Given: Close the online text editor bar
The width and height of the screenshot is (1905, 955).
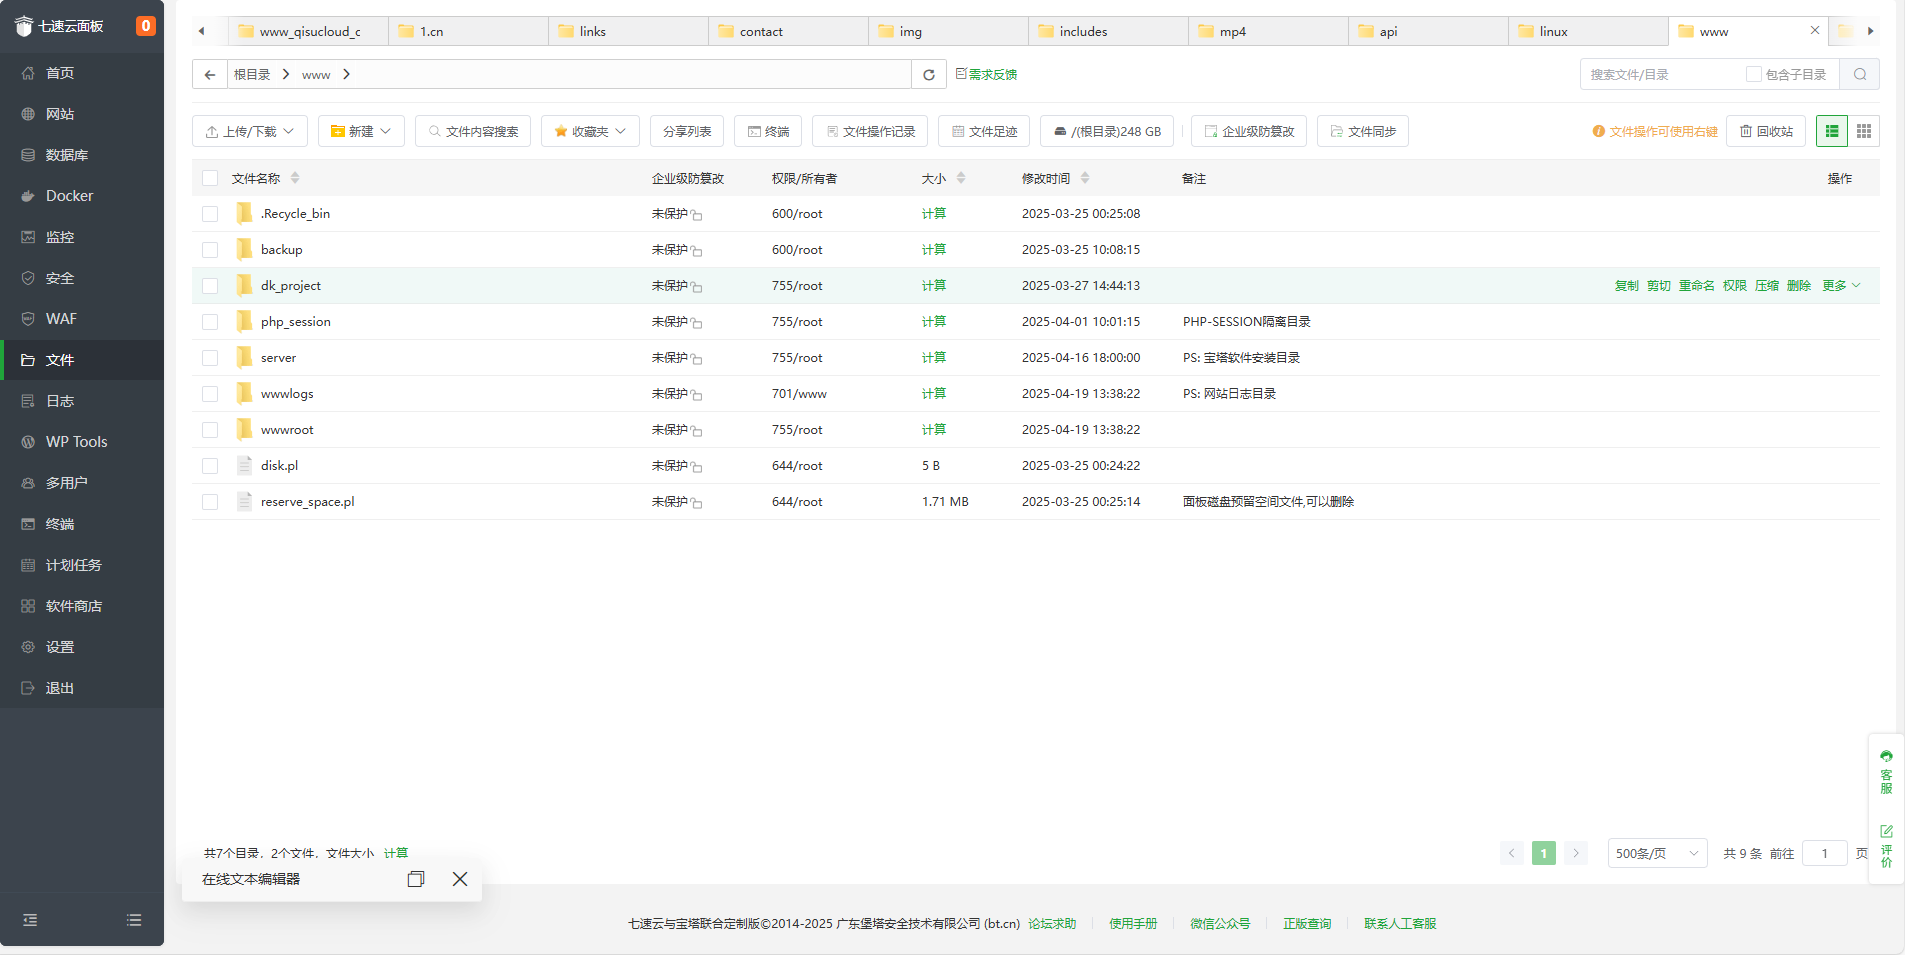Looking at the screenshot, I should tap(460, 879).
